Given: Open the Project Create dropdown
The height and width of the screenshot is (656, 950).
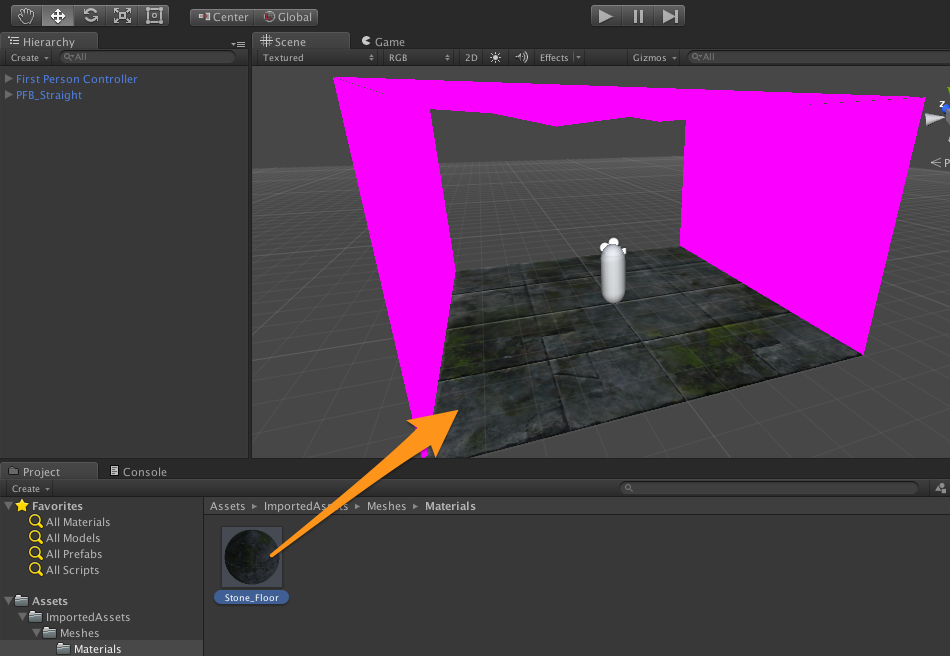Looking at the screenshot, I should point(30,488).
